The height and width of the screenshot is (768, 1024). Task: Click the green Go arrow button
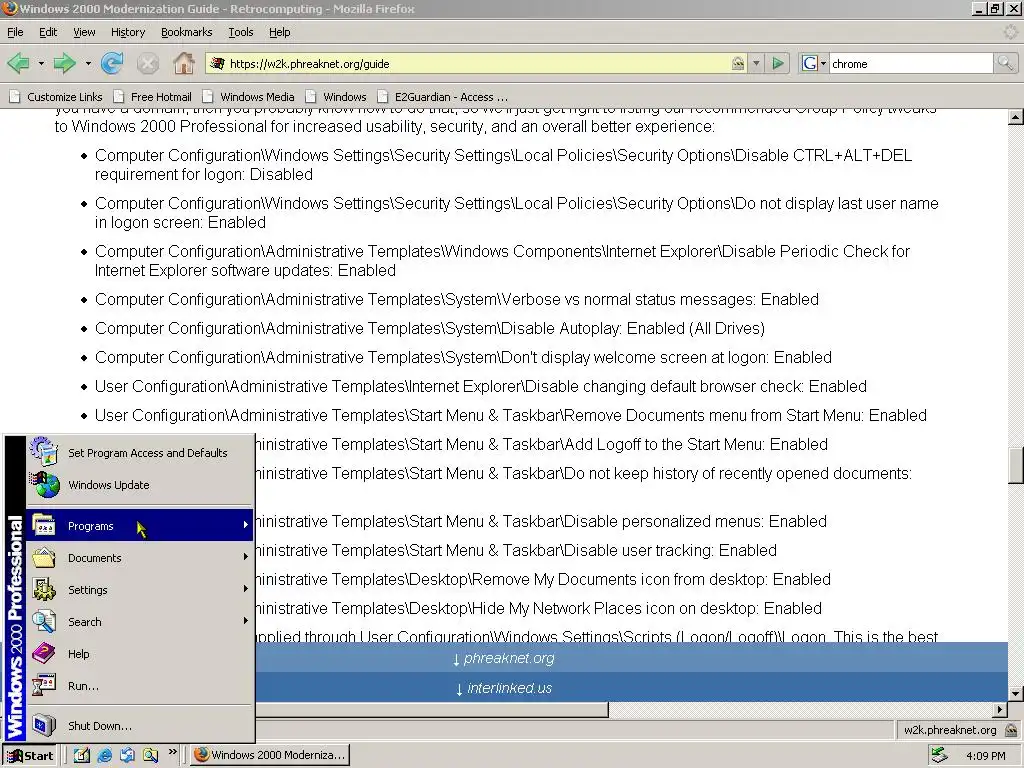(778, 63)
